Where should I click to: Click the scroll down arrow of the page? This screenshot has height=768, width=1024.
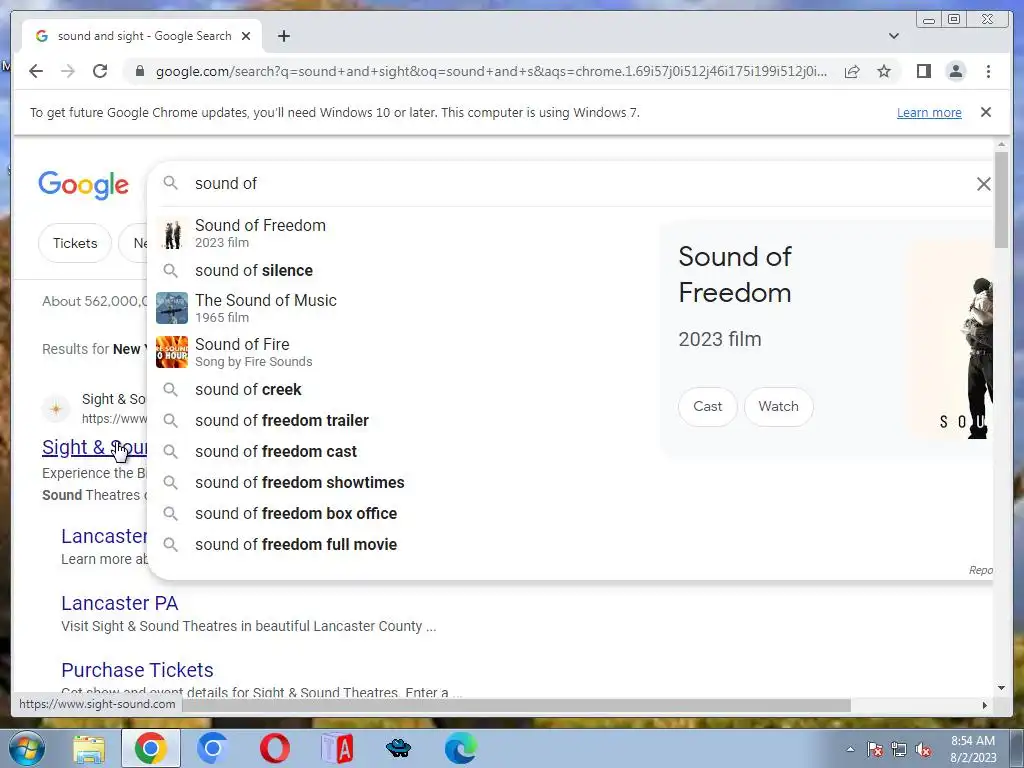coord(1001,688)
